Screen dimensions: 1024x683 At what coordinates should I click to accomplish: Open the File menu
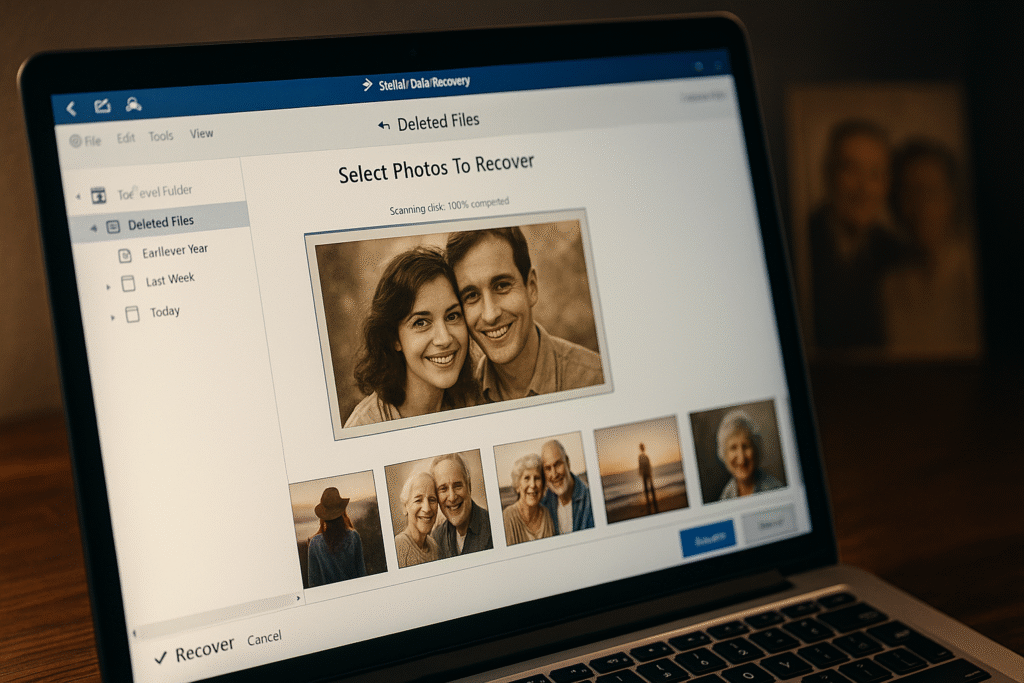86,141
